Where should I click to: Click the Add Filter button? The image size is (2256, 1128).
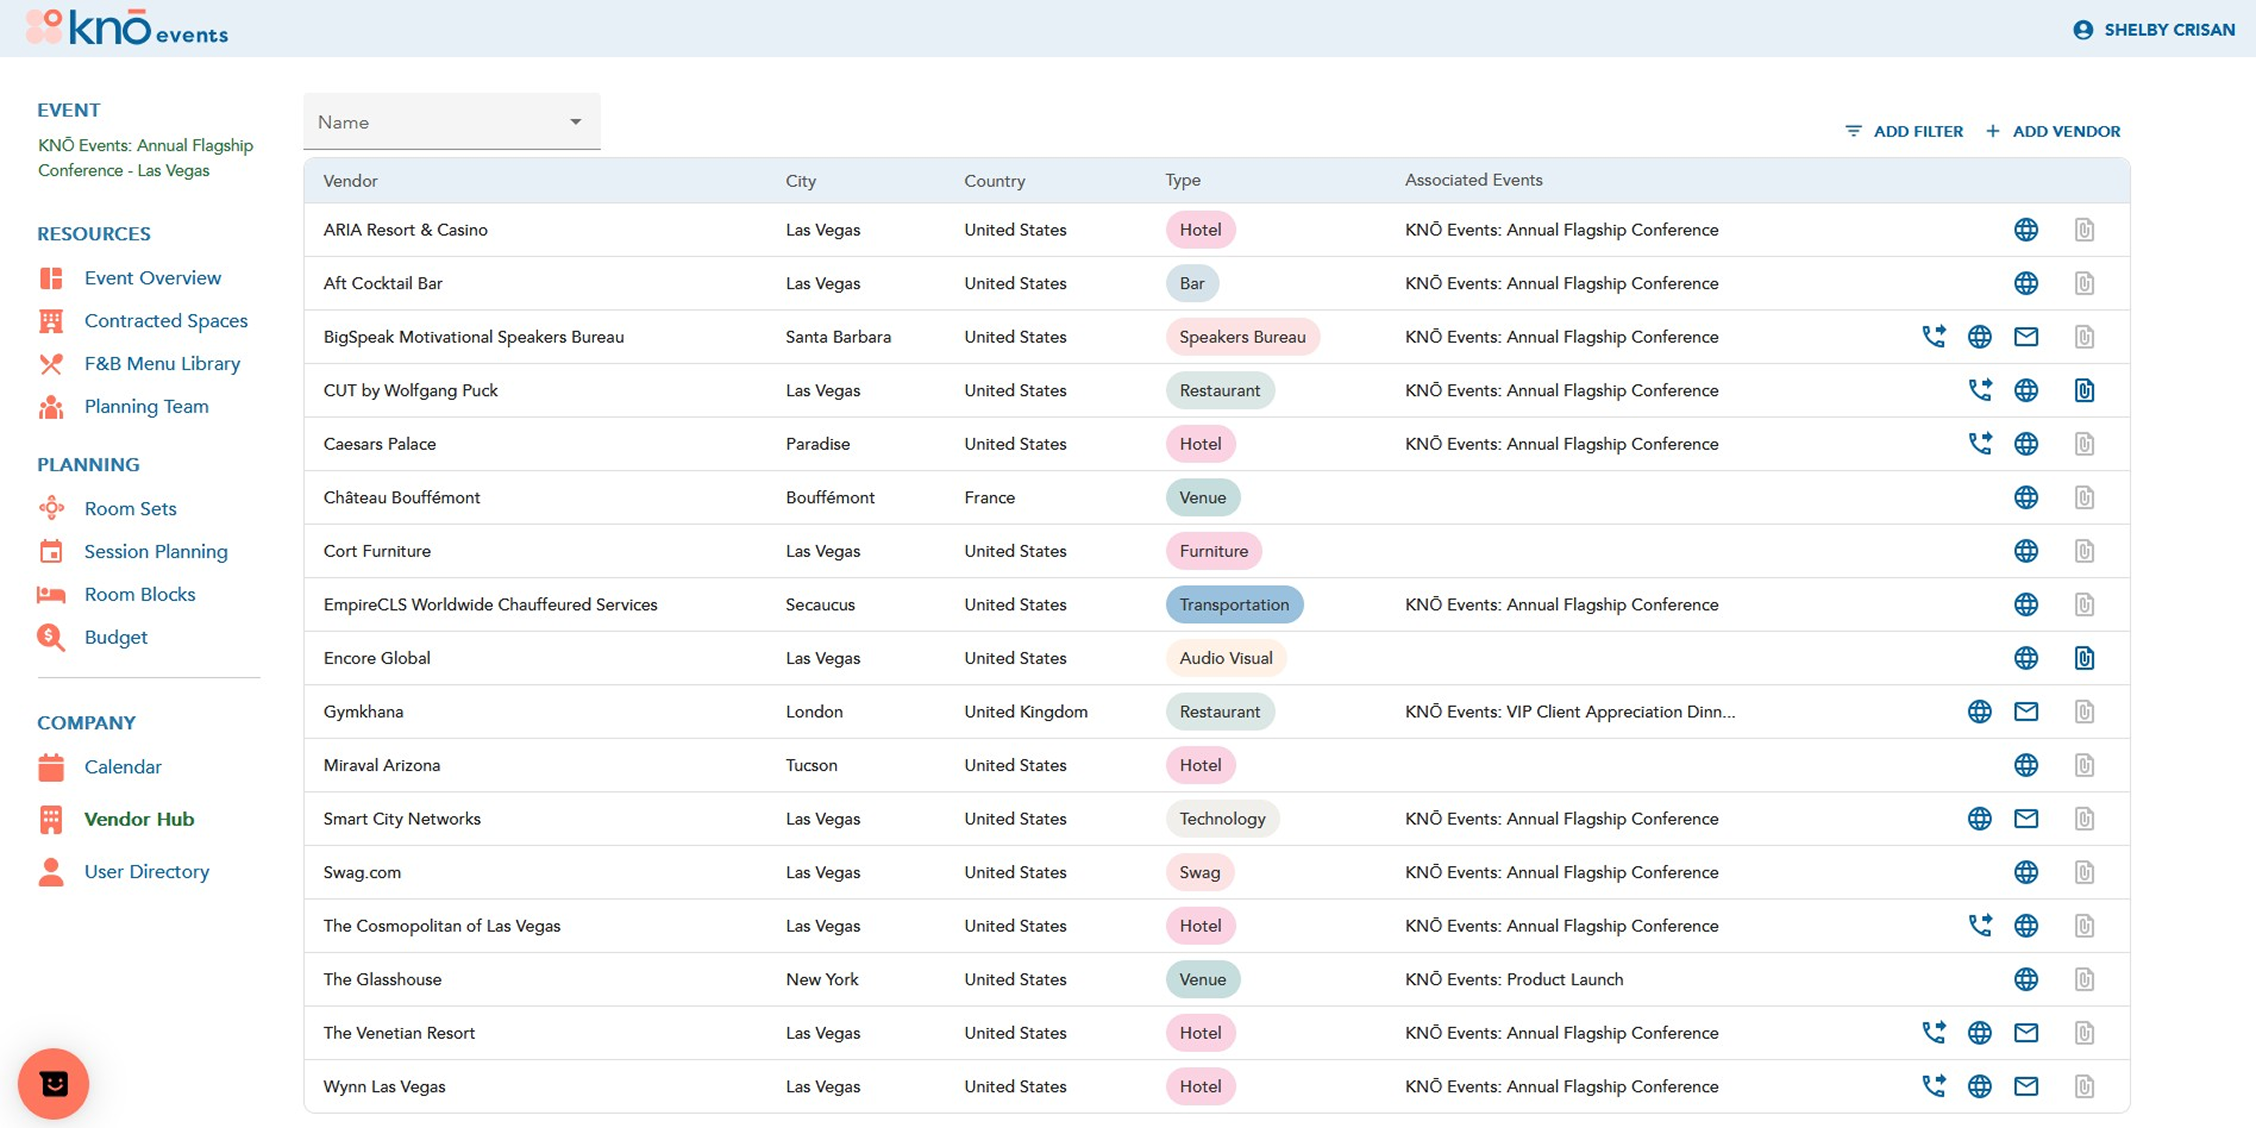(x=1904, y=131)
